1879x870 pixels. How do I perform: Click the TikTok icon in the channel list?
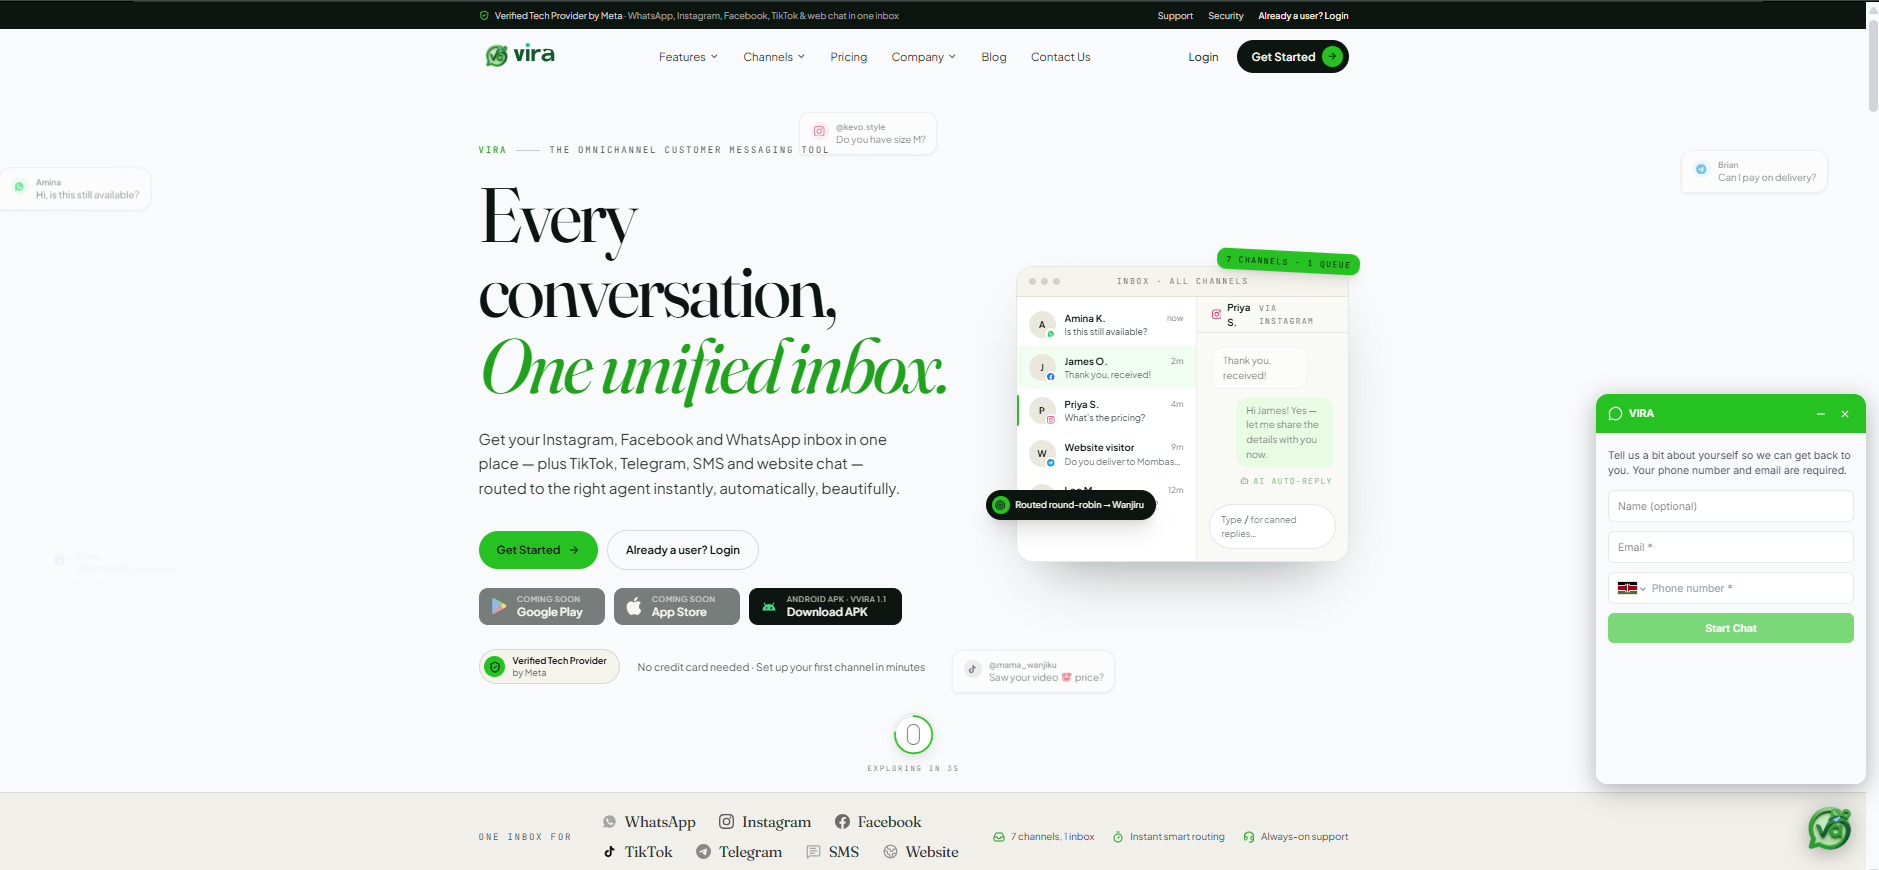click(x=609, y=852)
